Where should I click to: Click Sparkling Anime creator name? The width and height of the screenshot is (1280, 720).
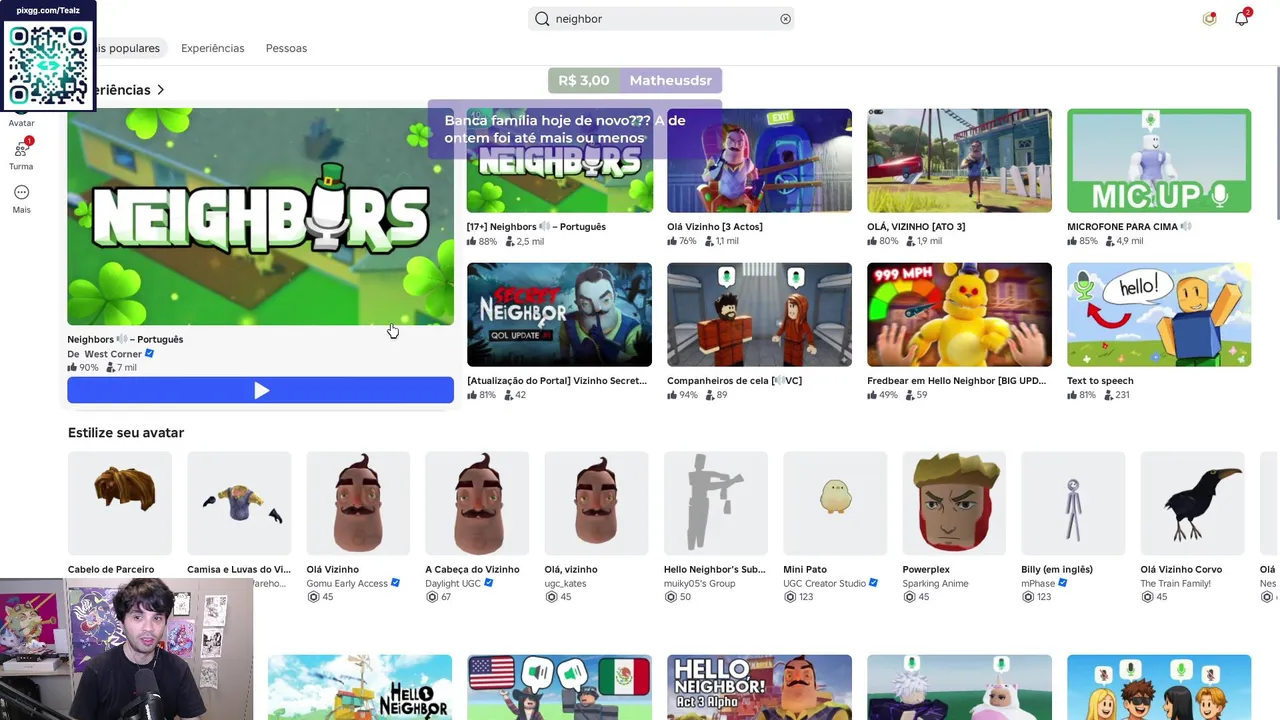click(935, 583)
